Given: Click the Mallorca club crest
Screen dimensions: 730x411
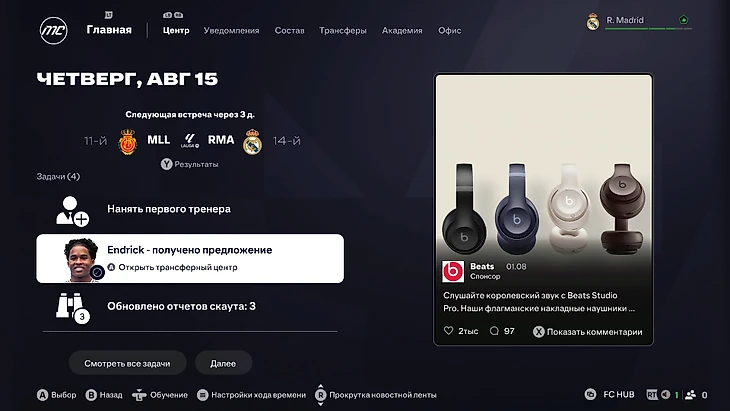Looking at the screenshot, I should pos(128,141).
